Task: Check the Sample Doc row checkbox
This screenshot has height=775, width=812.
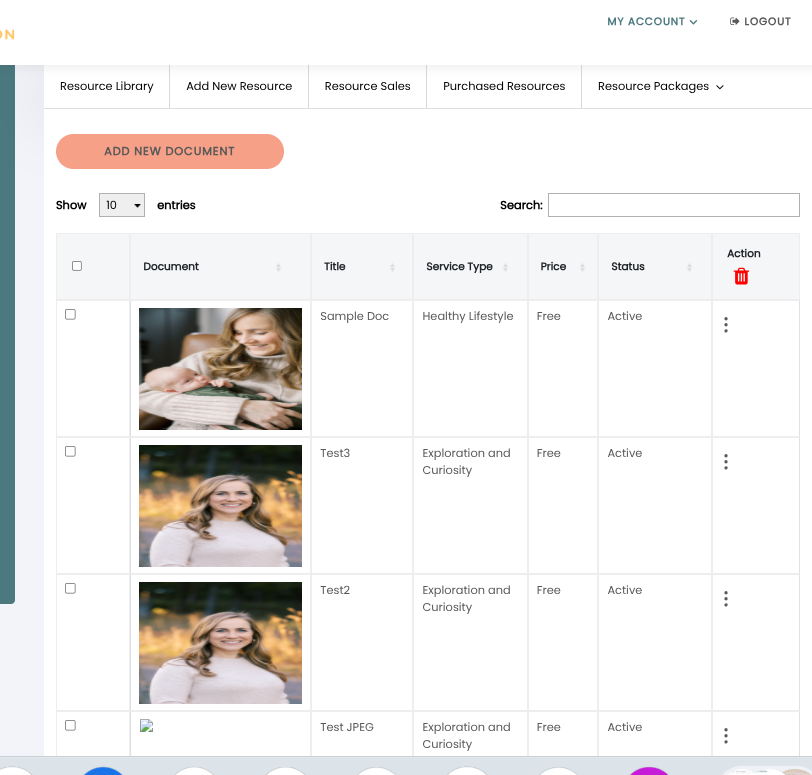Action: [70, 314]
